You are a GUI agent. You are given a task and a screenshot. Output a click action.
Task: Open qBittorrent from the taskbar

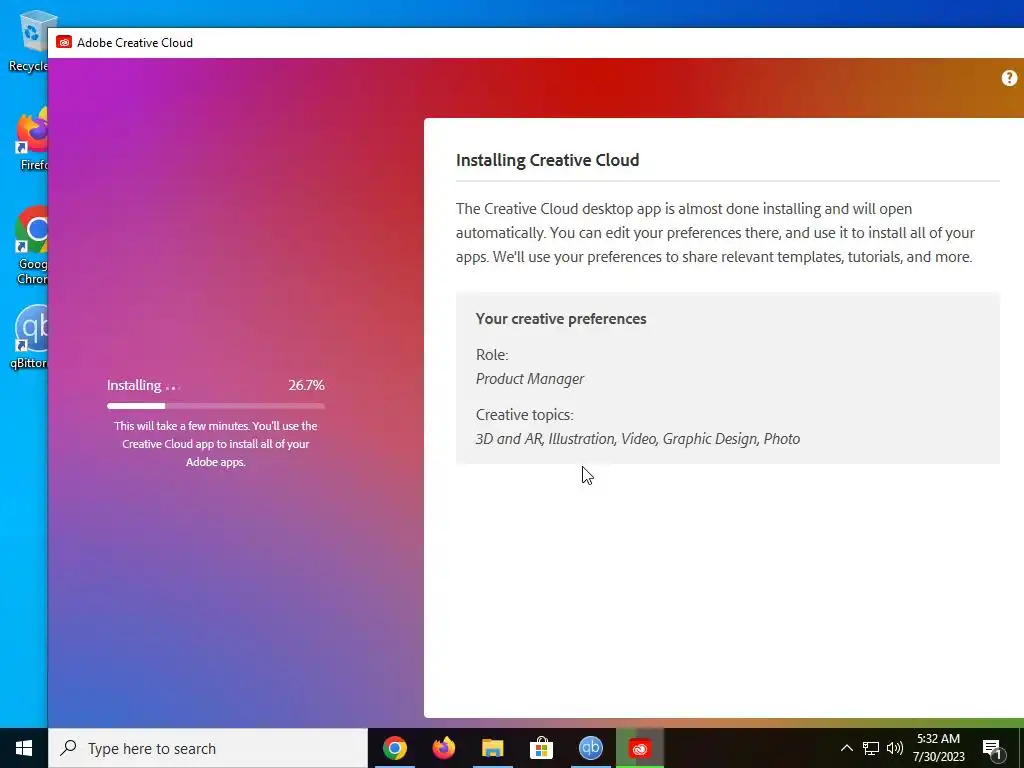pos(590,748)
